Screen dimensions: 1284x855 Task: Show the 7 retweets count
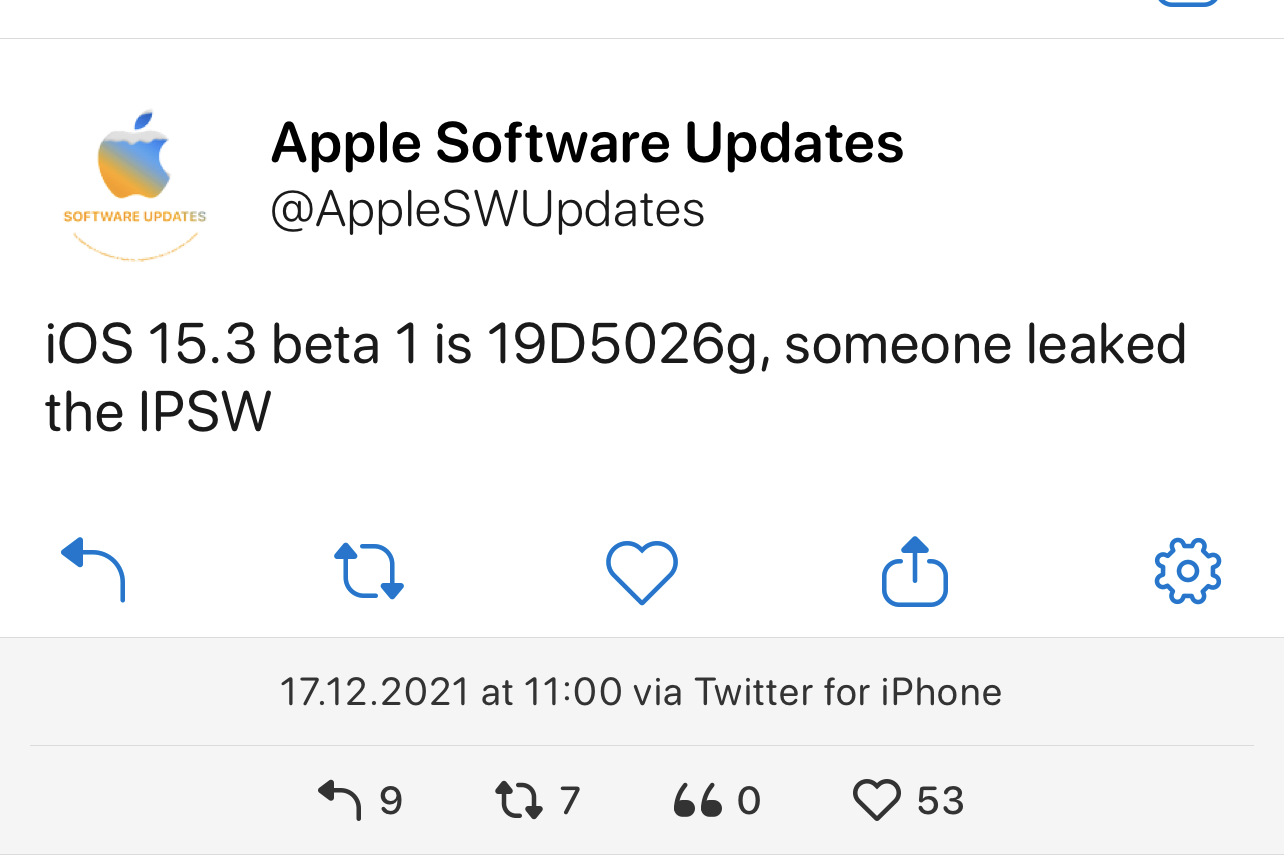538,801
